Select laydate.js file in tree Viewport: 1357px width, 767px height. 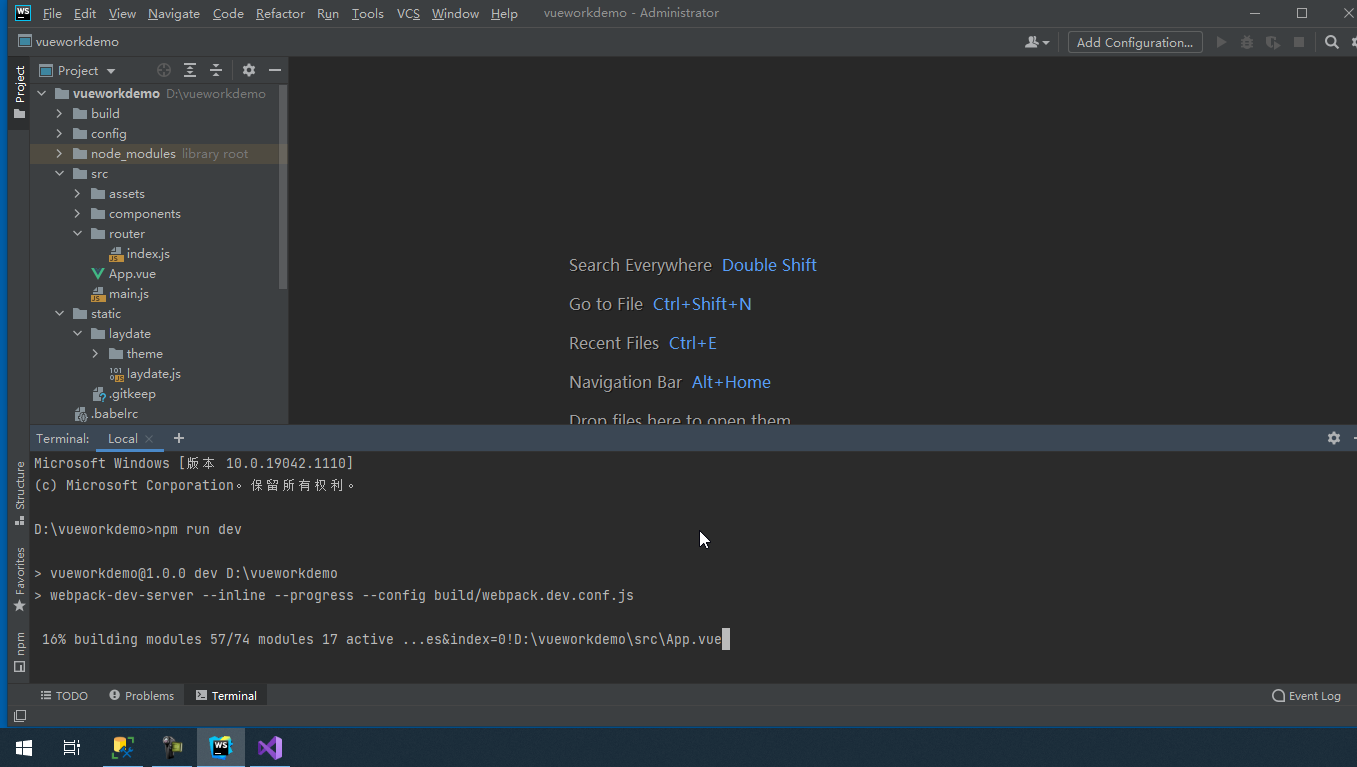click(154, 373)
